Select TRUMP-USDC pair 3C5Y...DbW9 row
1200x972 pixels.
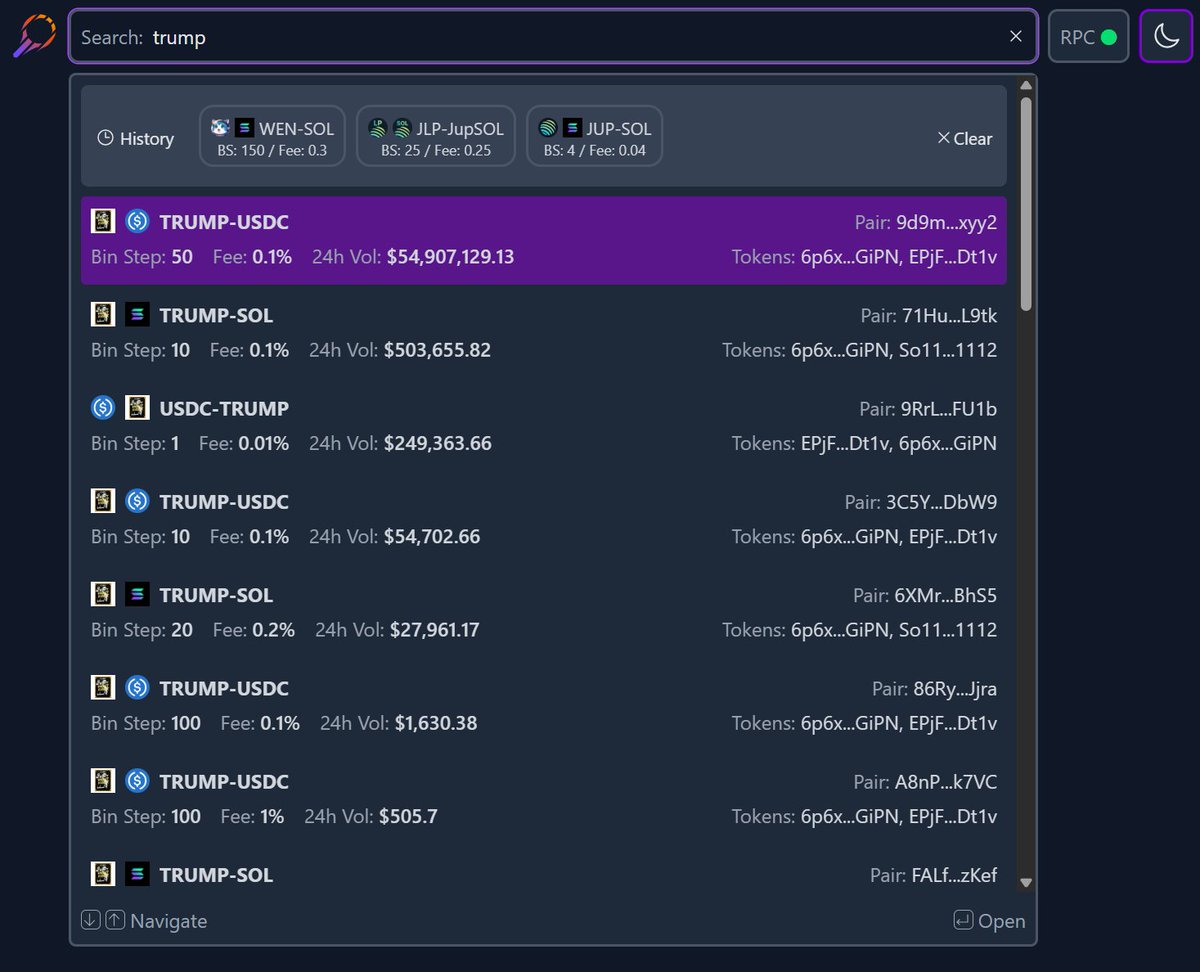pyautogui.click(x=544, y=519)
